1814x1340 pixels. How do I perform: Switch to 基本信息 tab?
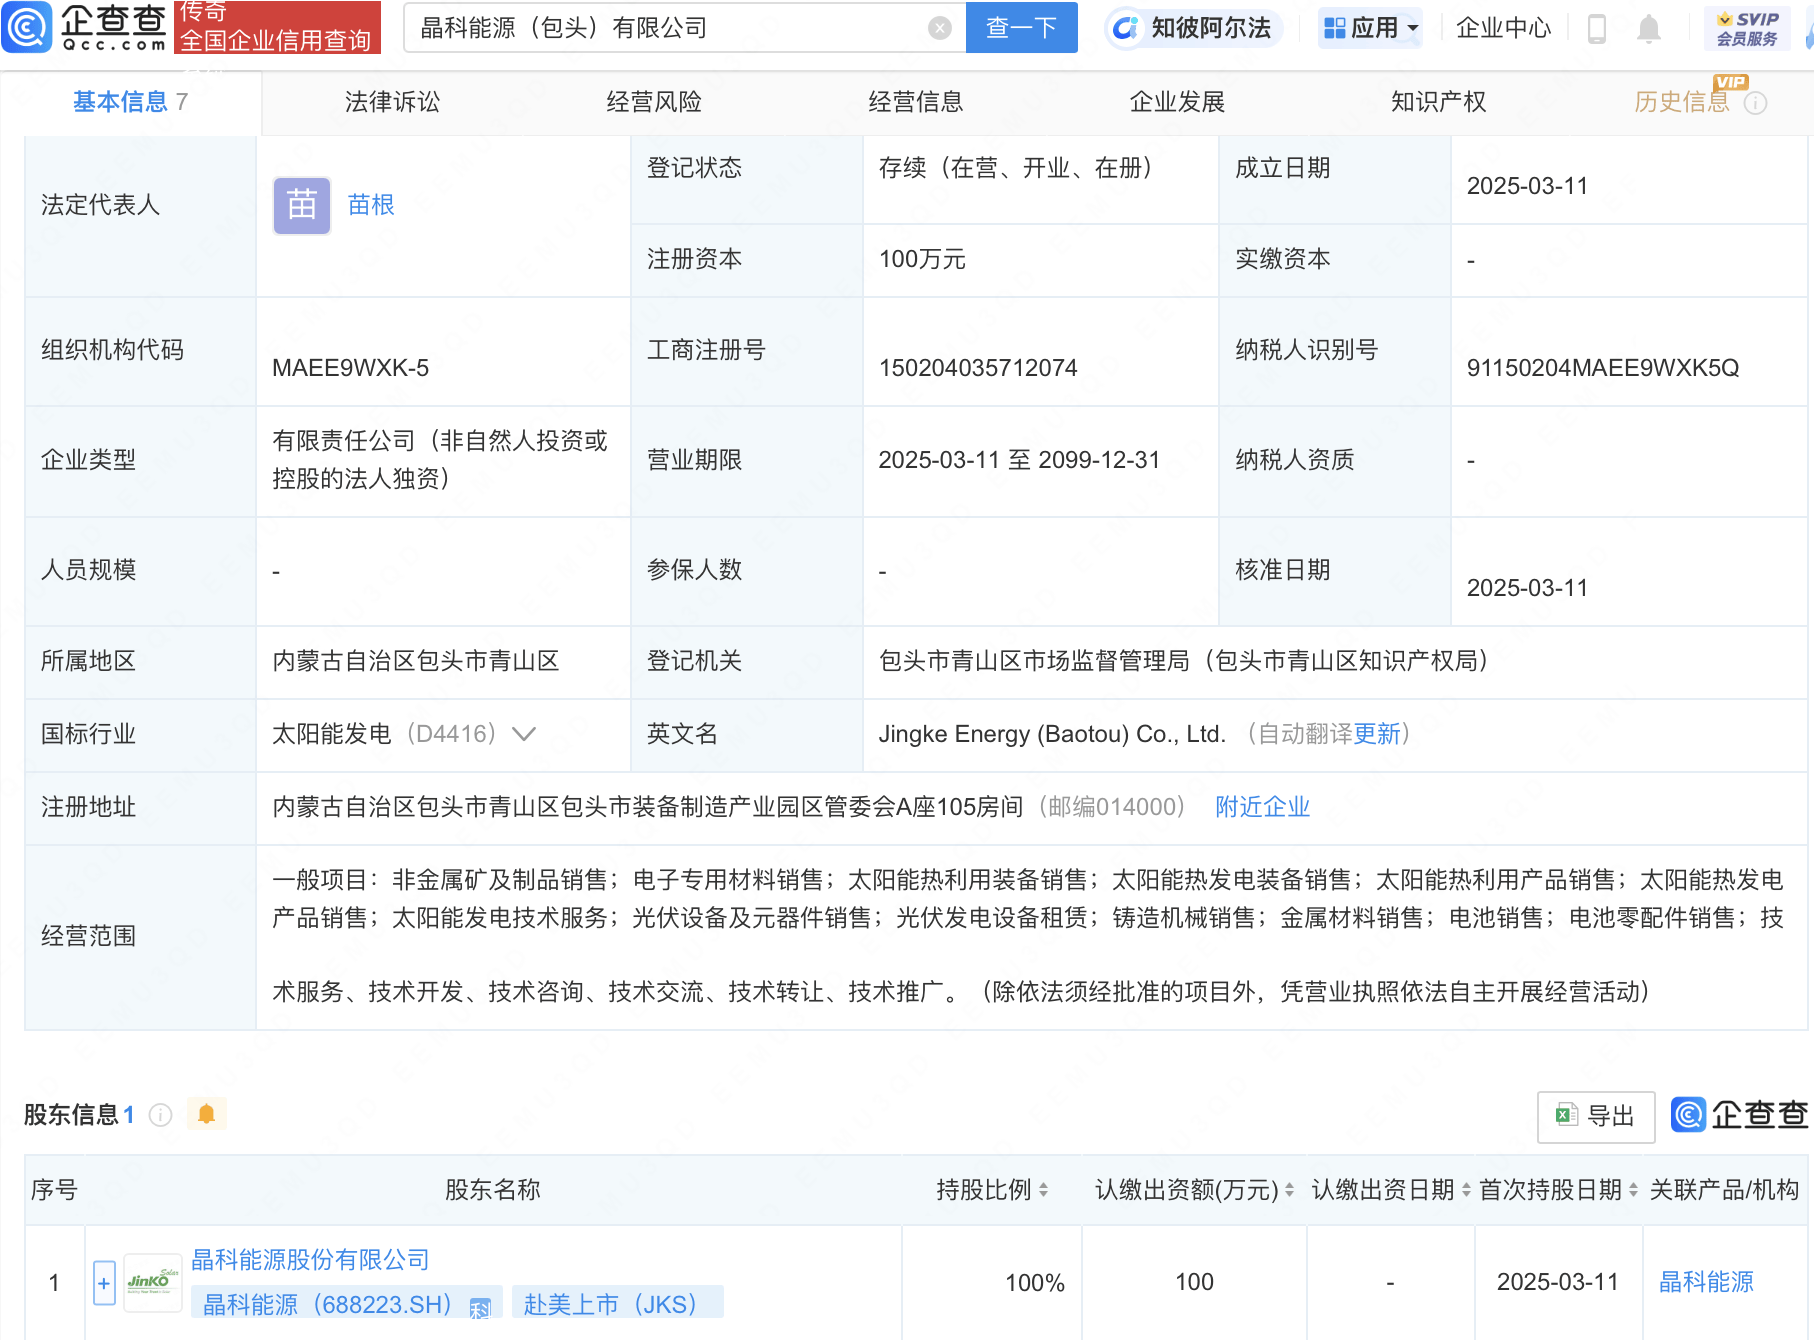(130, 102)
